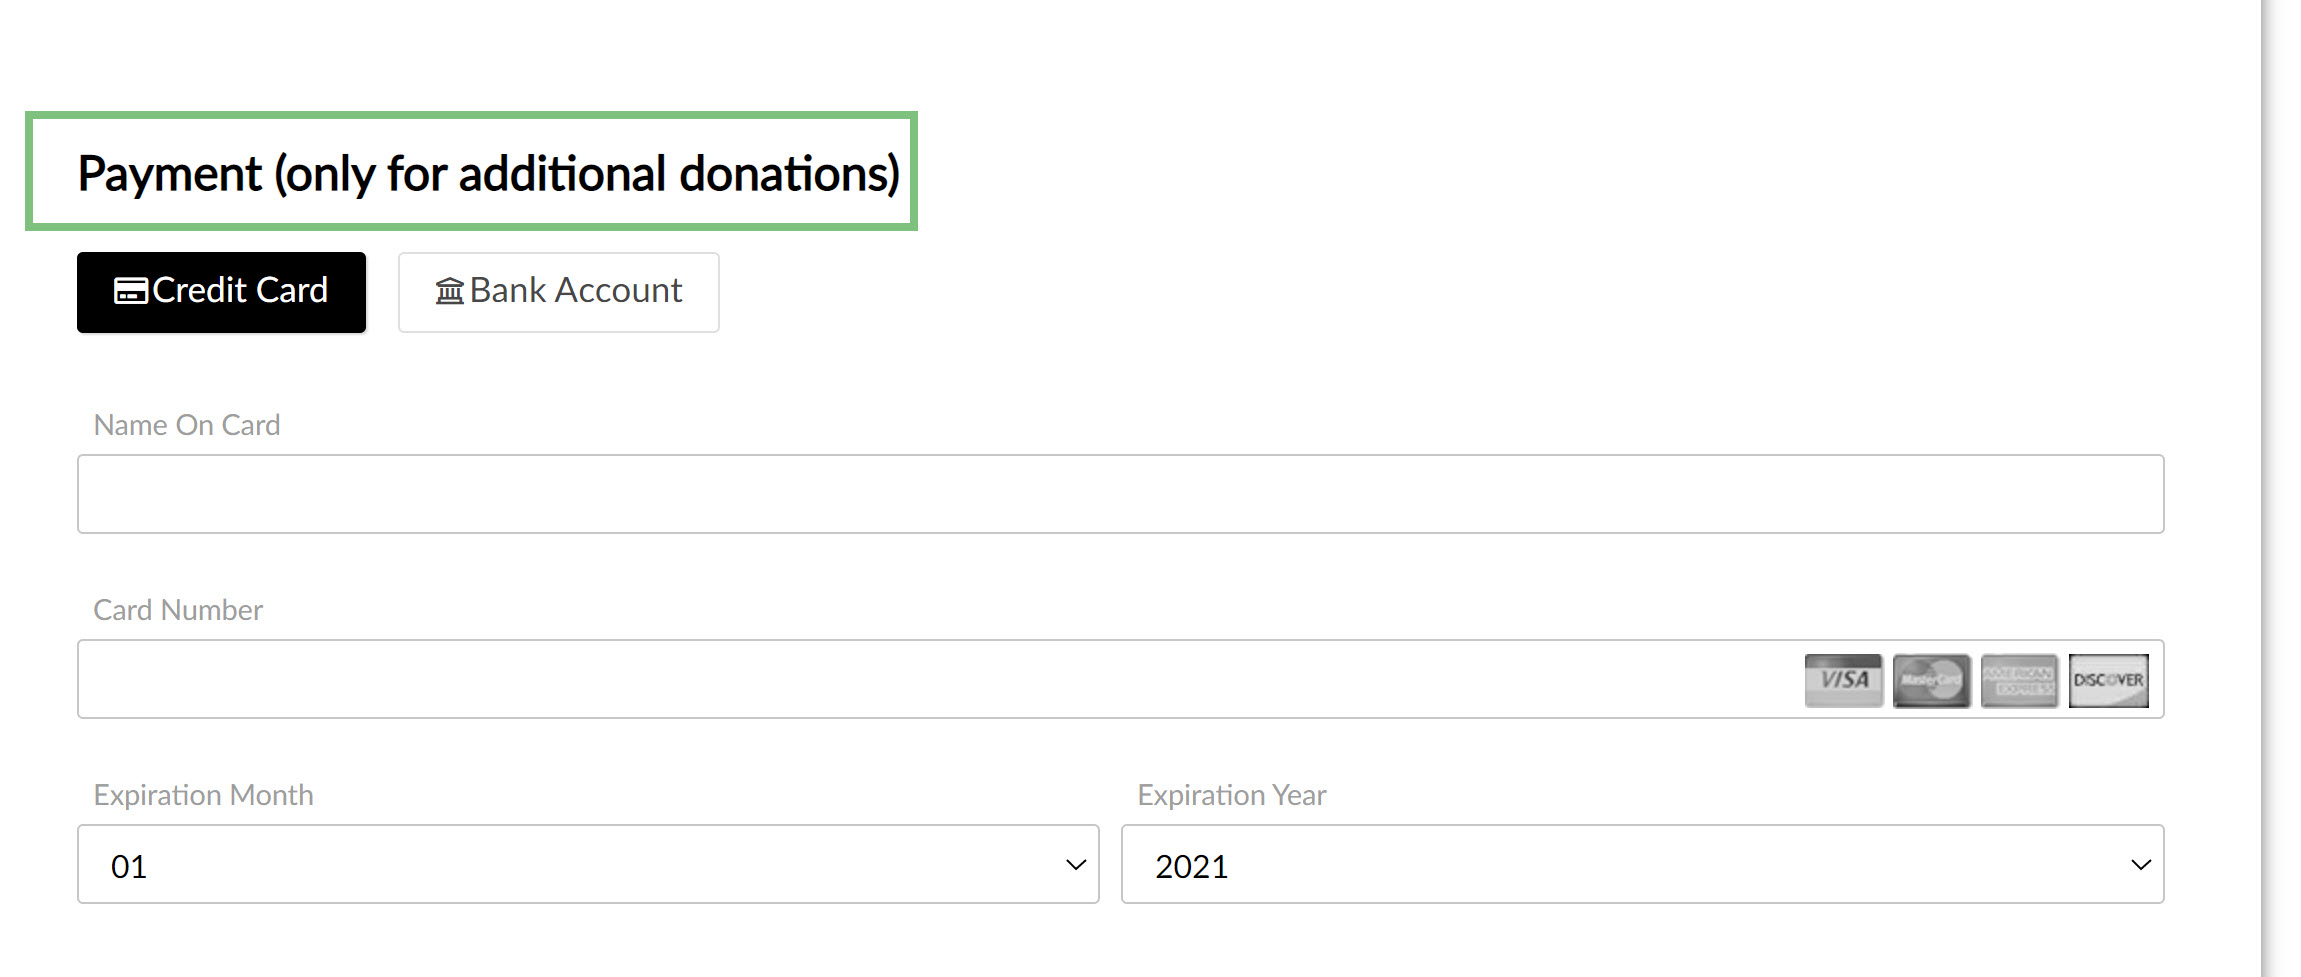This screenshot has height=977, width=2301.
Task: Click the bank building icon
Action: [449, 291]
